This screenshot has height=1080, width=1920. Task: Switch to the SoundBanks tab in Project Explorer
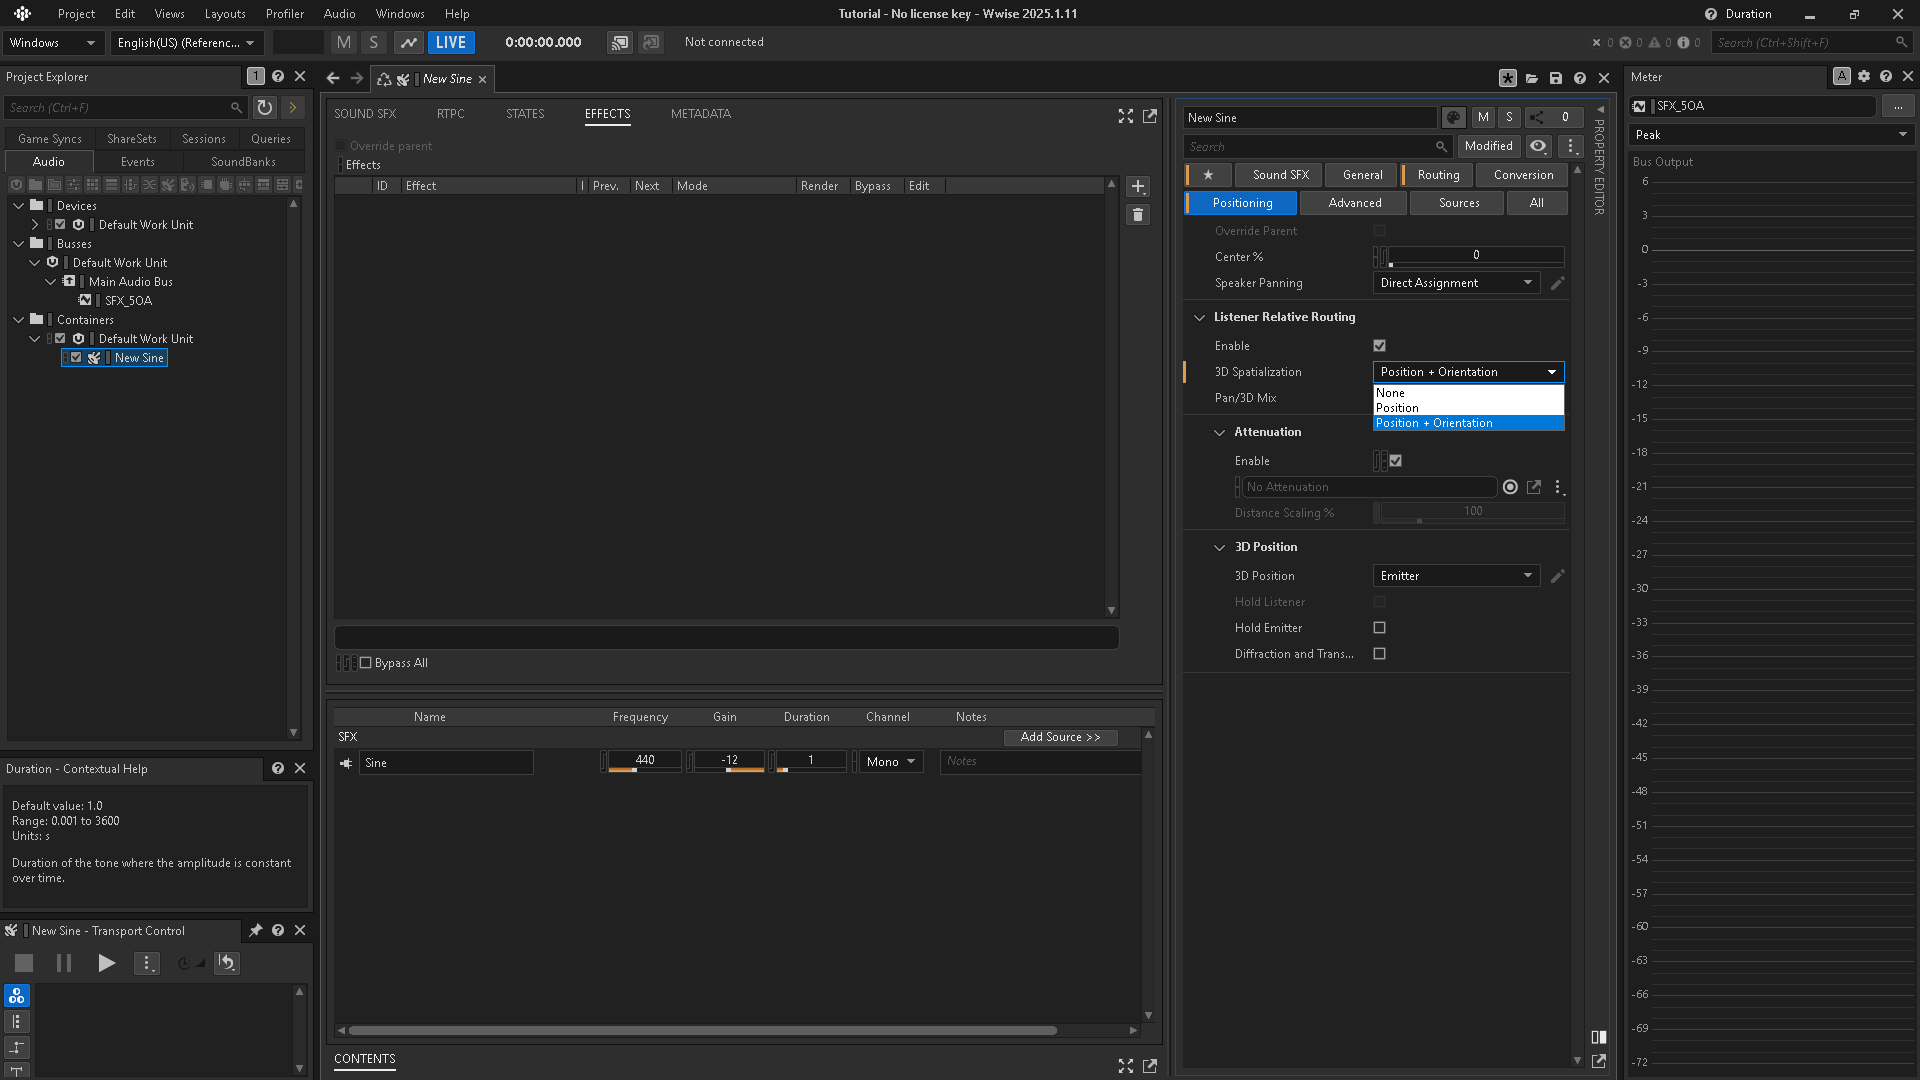point(243,162)
